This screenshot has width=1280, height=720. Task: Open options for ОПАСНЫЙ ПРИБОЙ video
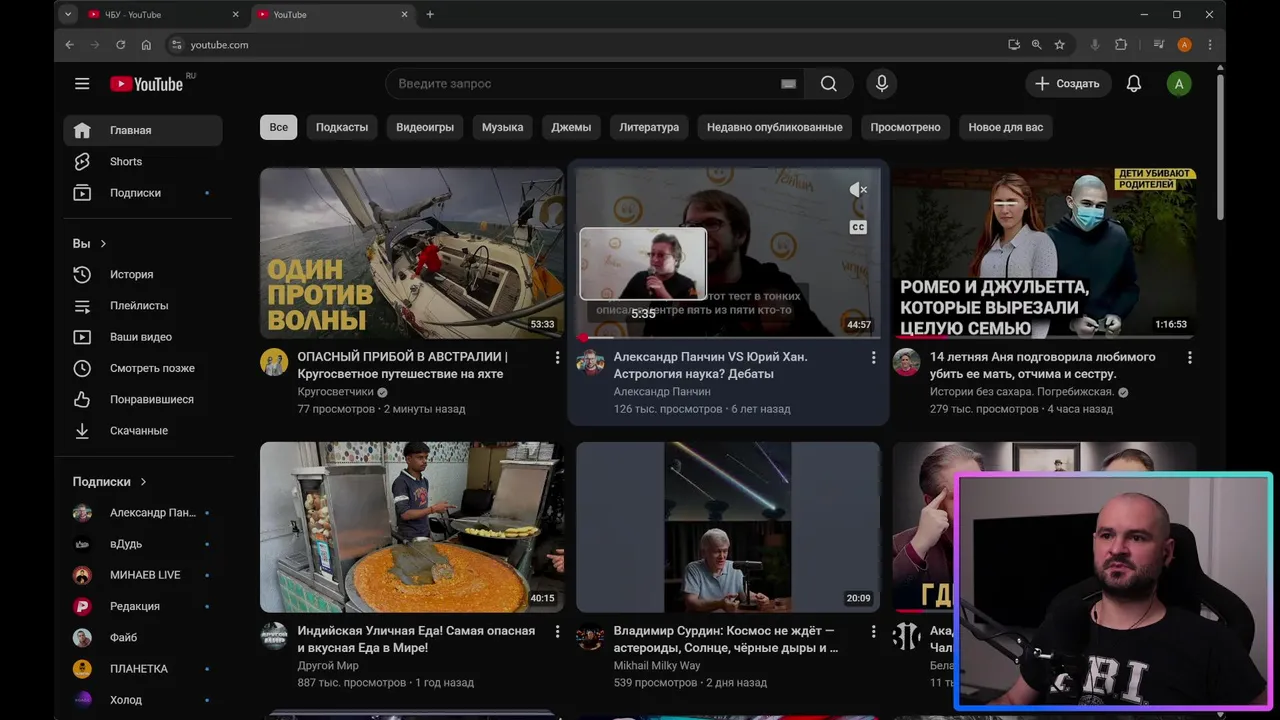tap(557, 358)
